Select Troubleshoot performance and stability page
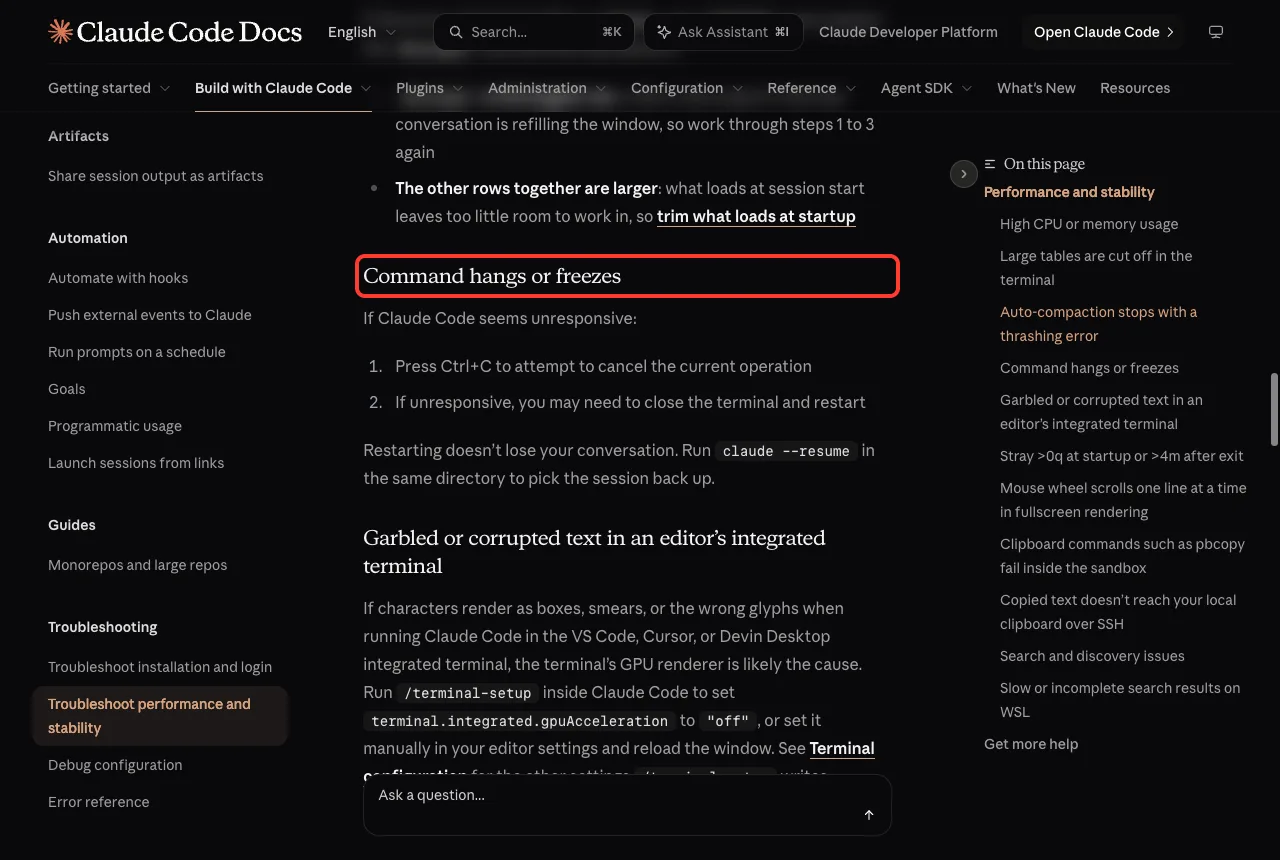 pyautogui.click(x=160, y=716)
